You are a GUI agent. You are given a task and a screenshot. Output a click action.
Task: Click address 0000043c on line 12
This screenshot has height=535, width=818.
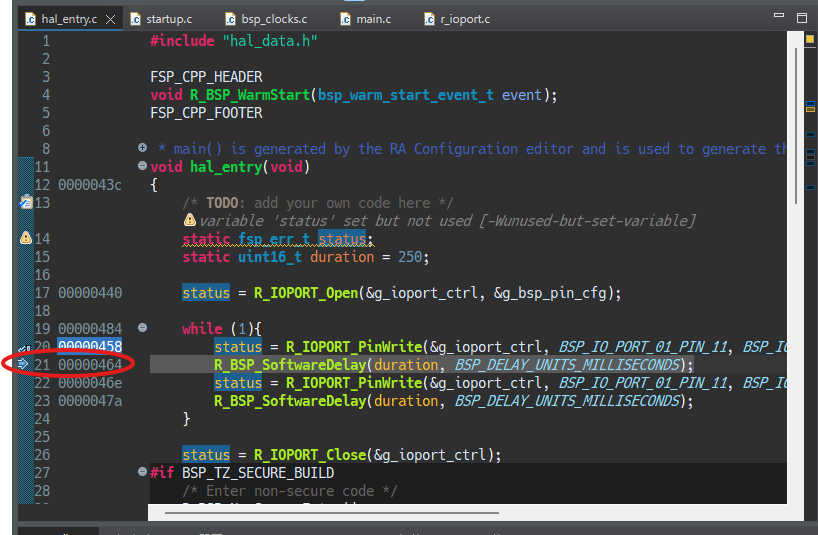click(x=90, y=185)
